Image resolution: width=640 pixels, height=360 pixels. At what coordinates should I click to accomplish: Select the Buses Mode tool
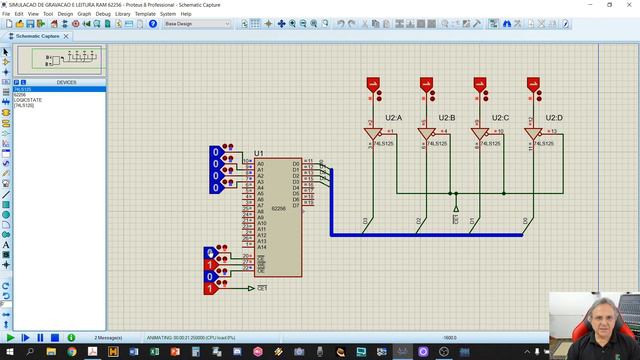tap(6, 102)
